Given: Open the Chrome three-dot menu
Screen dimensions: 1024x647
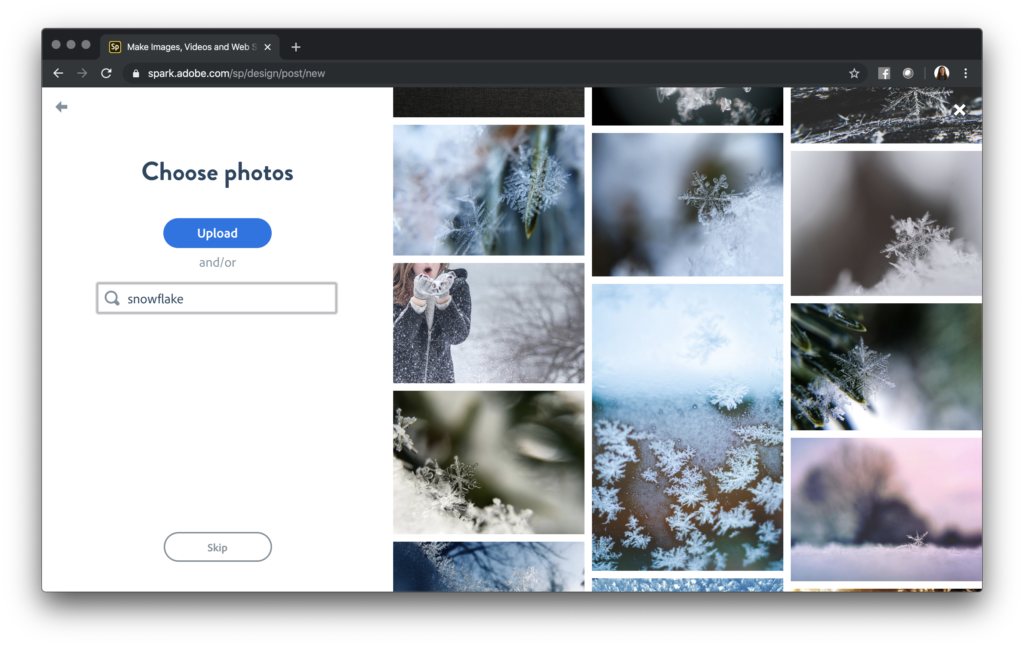Looking at the screenshot, I should 965,73.
